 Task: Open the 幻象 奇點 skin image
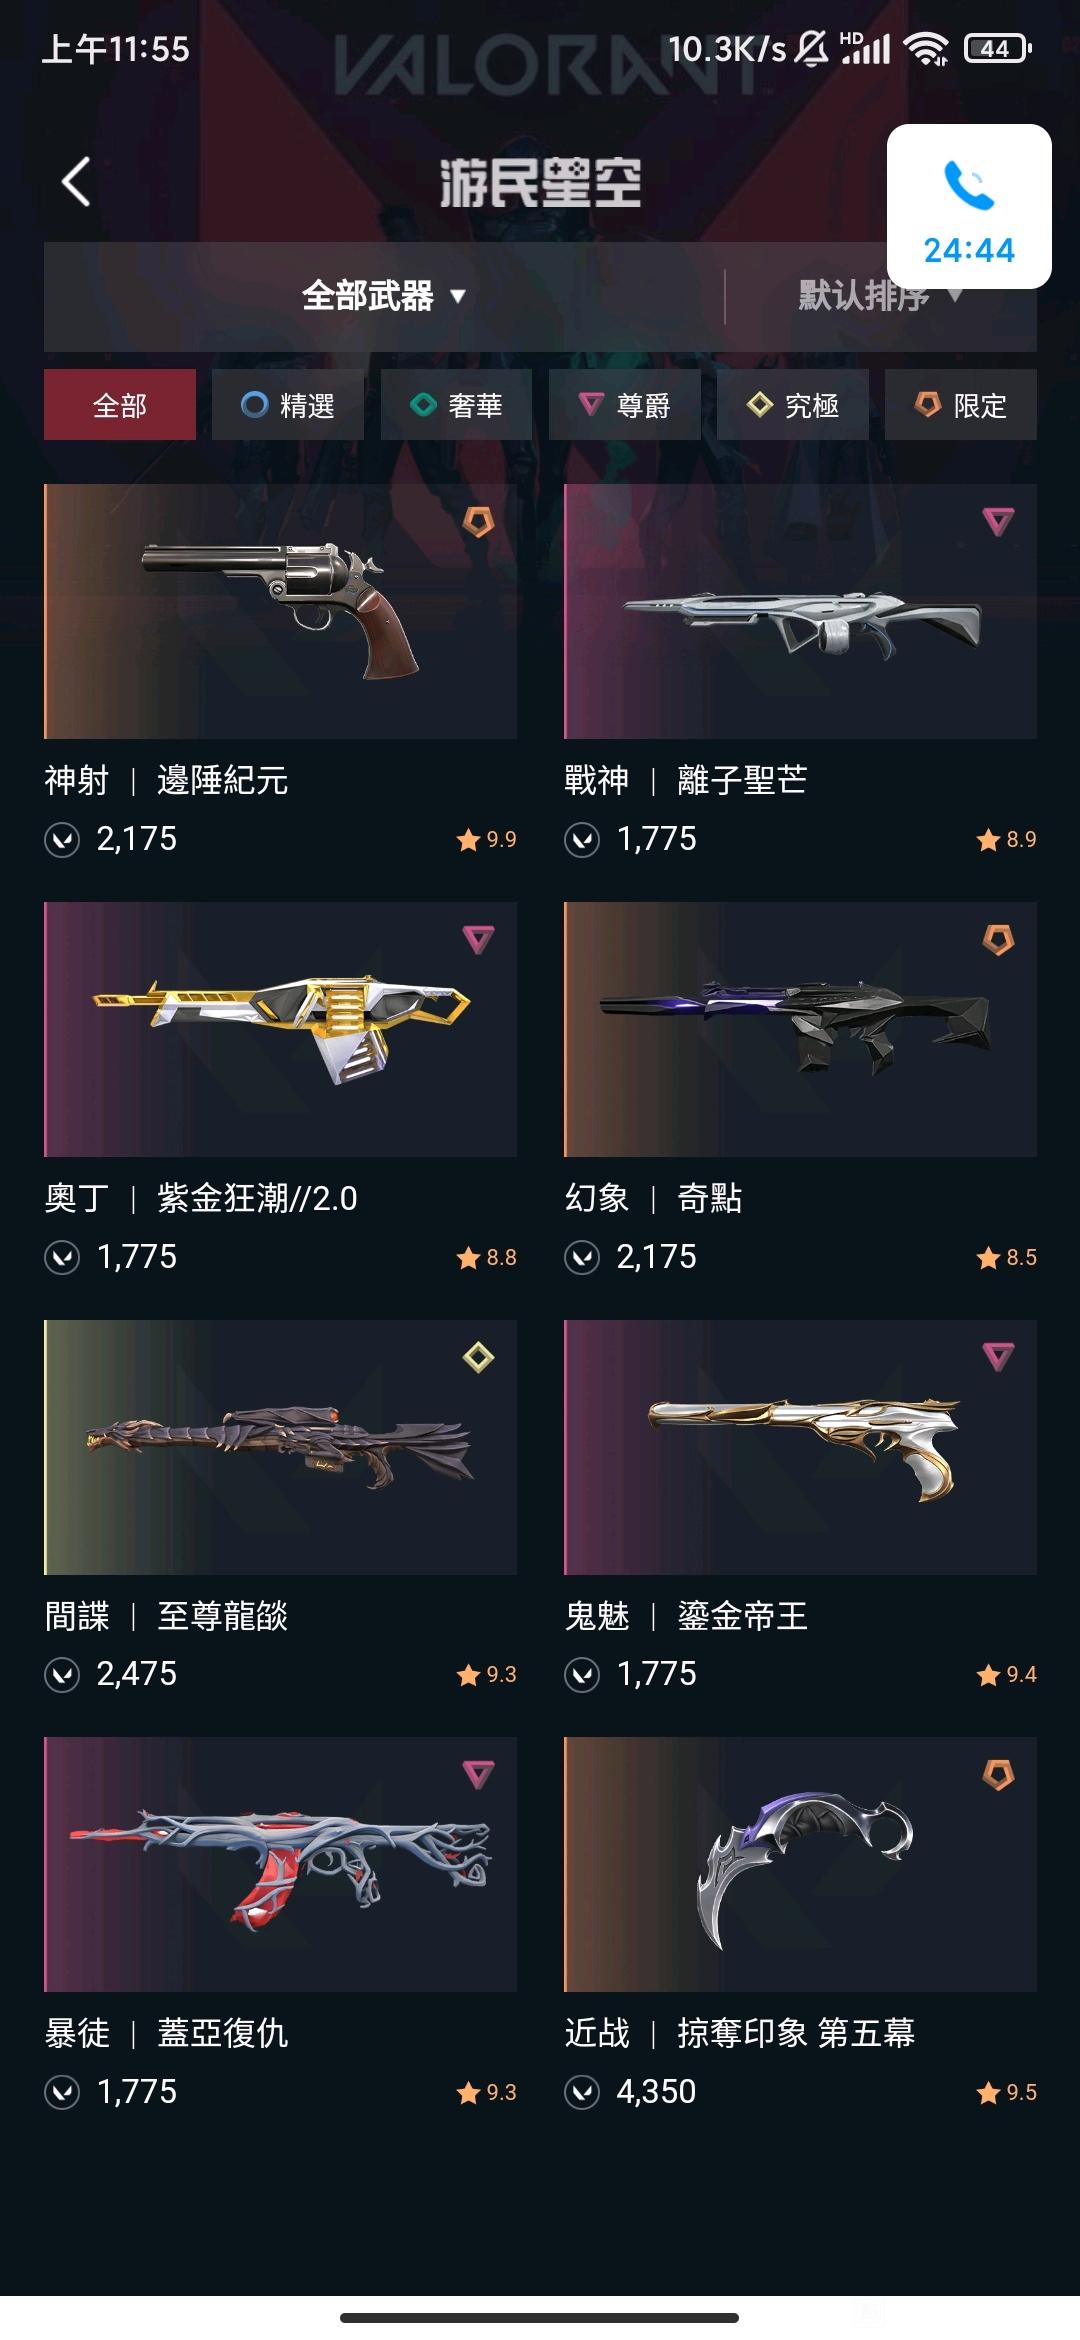pyautogui.click(x=800, y=1029)
